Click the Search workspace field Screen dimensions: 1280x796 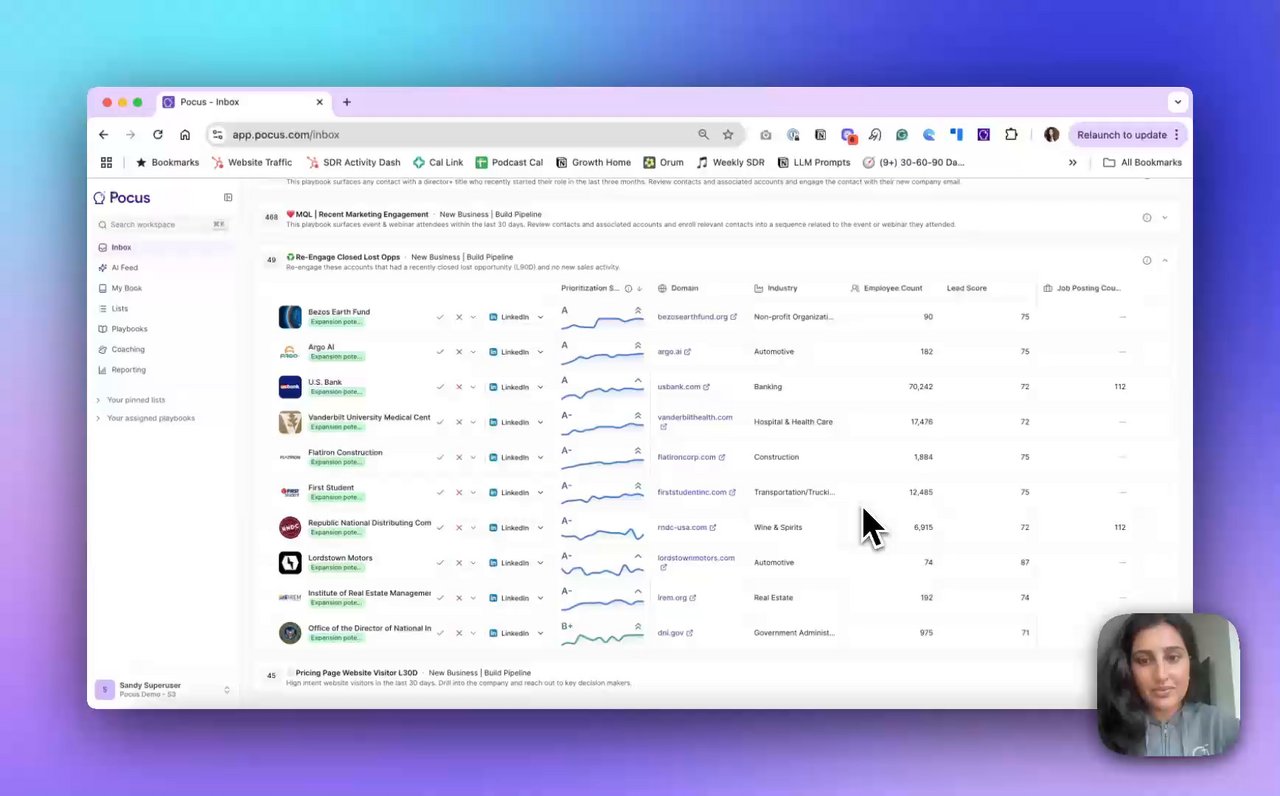coord(162,225)
